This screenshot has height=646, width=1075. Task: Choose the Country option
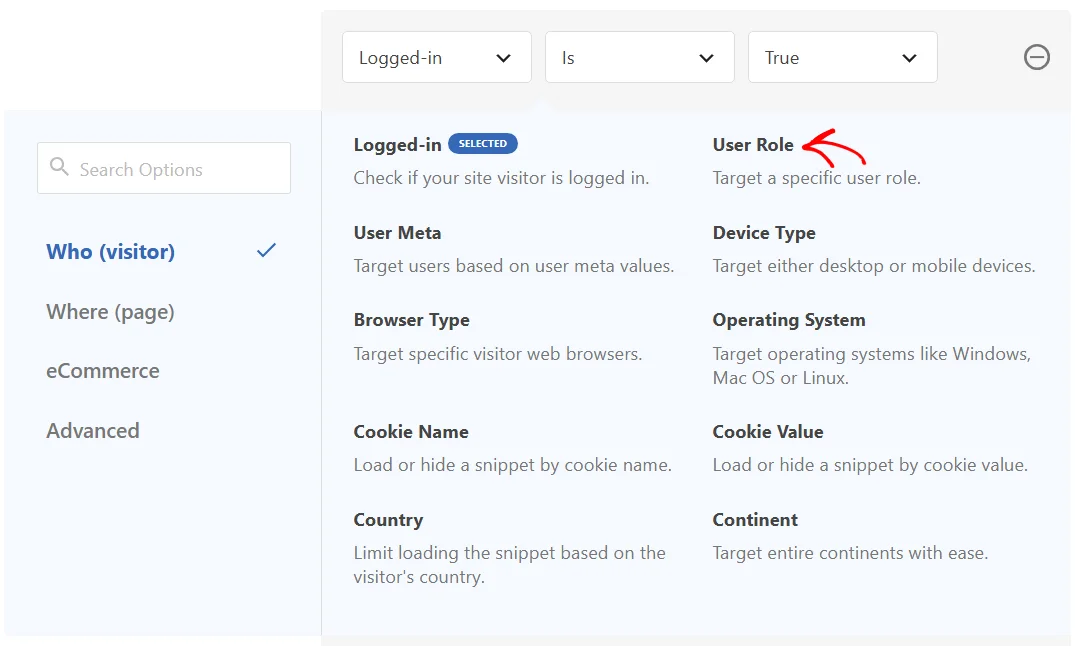tap(389, 520)
